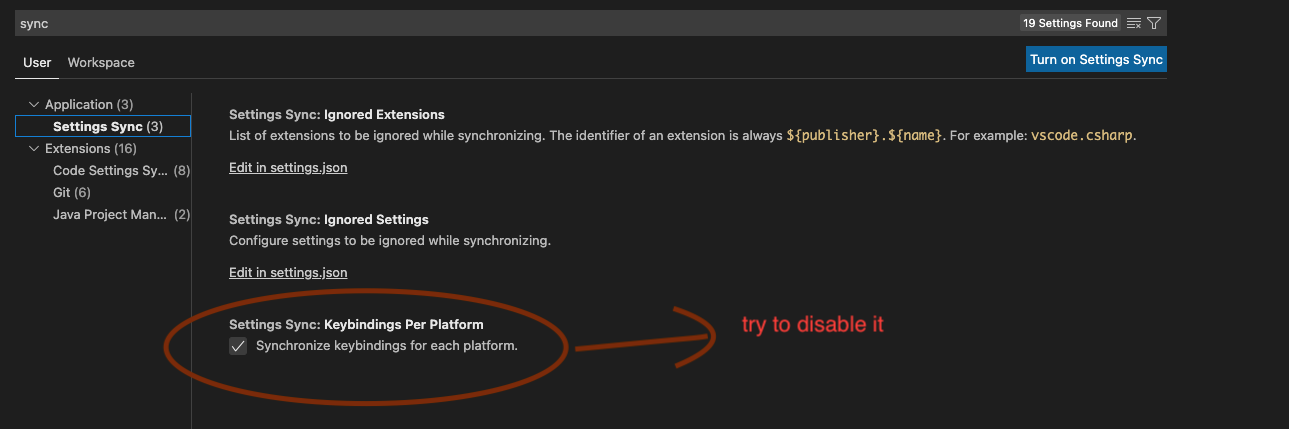This screenshot has height=429, width=1289.
Task: Open Edit in settings.json for Ignored Extensions
Action: 288,167
